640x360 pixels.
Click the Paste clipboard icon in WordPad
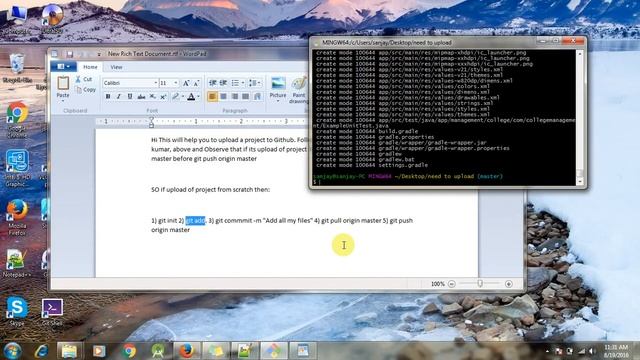[63, 83]
